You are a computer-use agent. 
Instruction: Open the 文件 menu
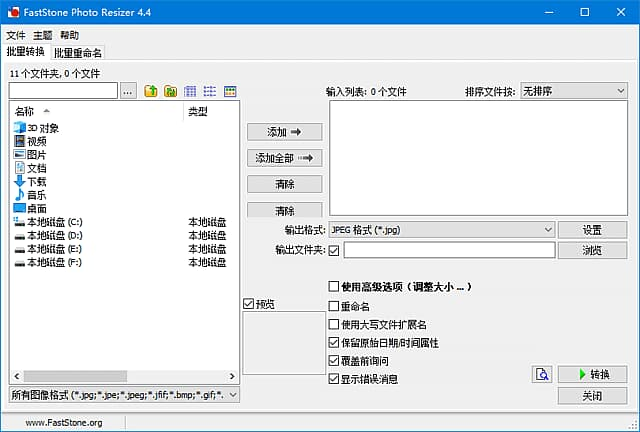click(x=16, y=35)
